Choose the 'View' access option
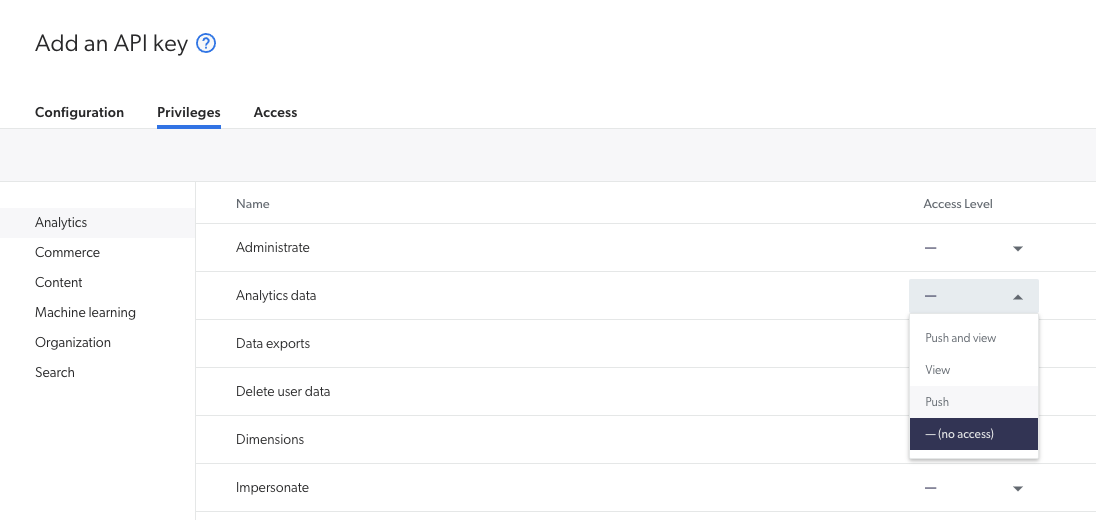Viewport: 1096px width, 520px height. [x=937, y=370]
